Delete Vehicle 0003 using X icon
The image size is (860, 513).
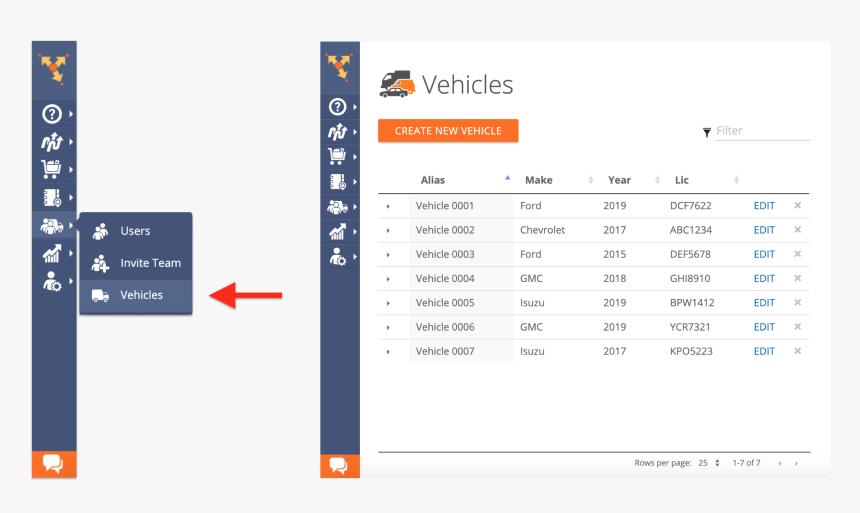[x=798, y=254]
